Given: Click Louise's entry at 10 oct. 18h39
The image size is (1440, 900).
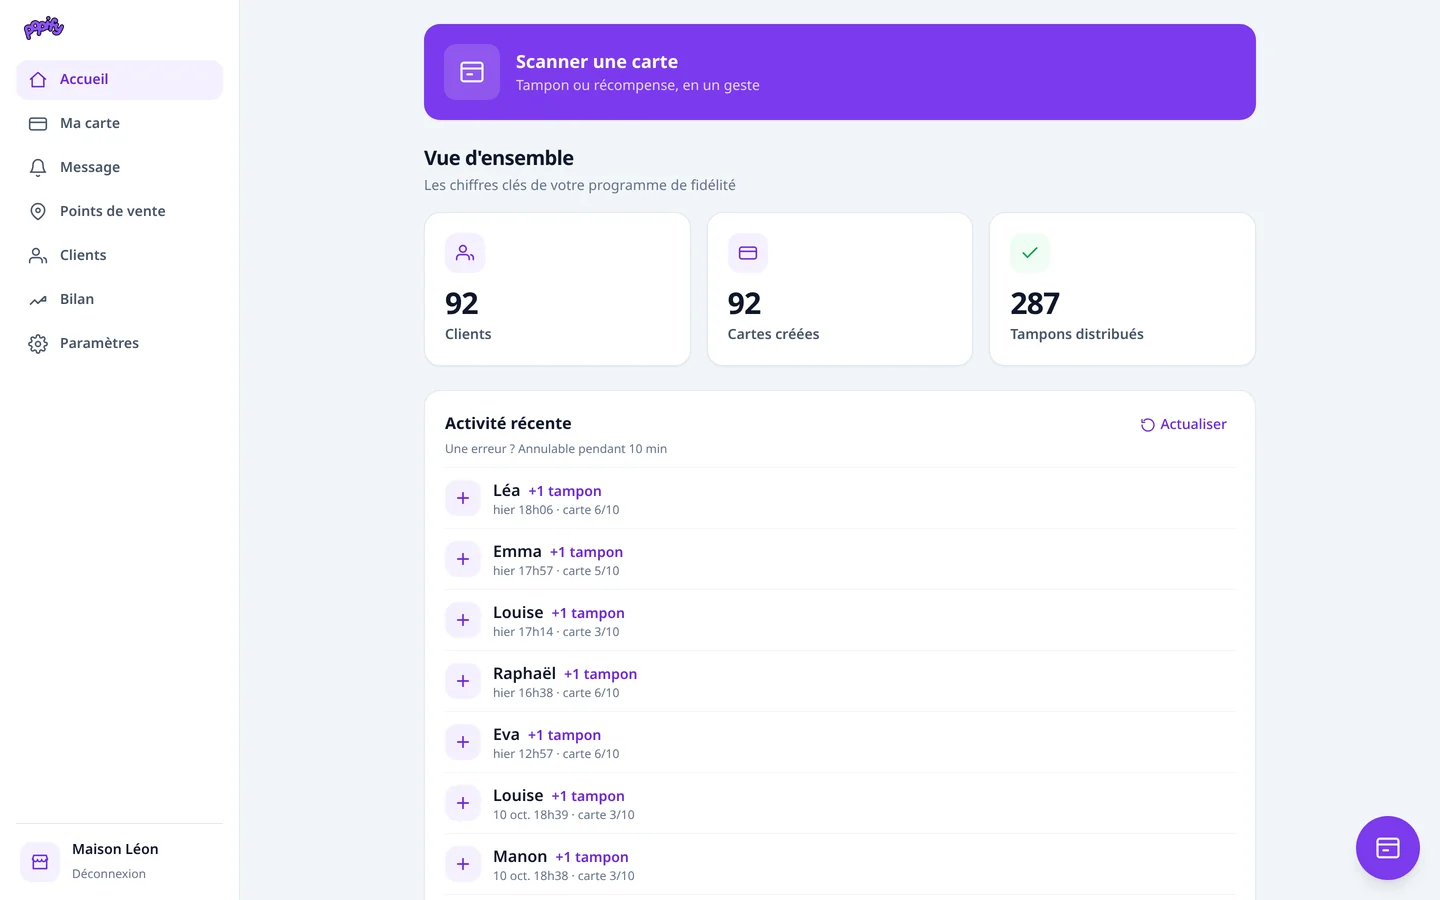Looking at the screenshot, I should (x=840, y=803).
